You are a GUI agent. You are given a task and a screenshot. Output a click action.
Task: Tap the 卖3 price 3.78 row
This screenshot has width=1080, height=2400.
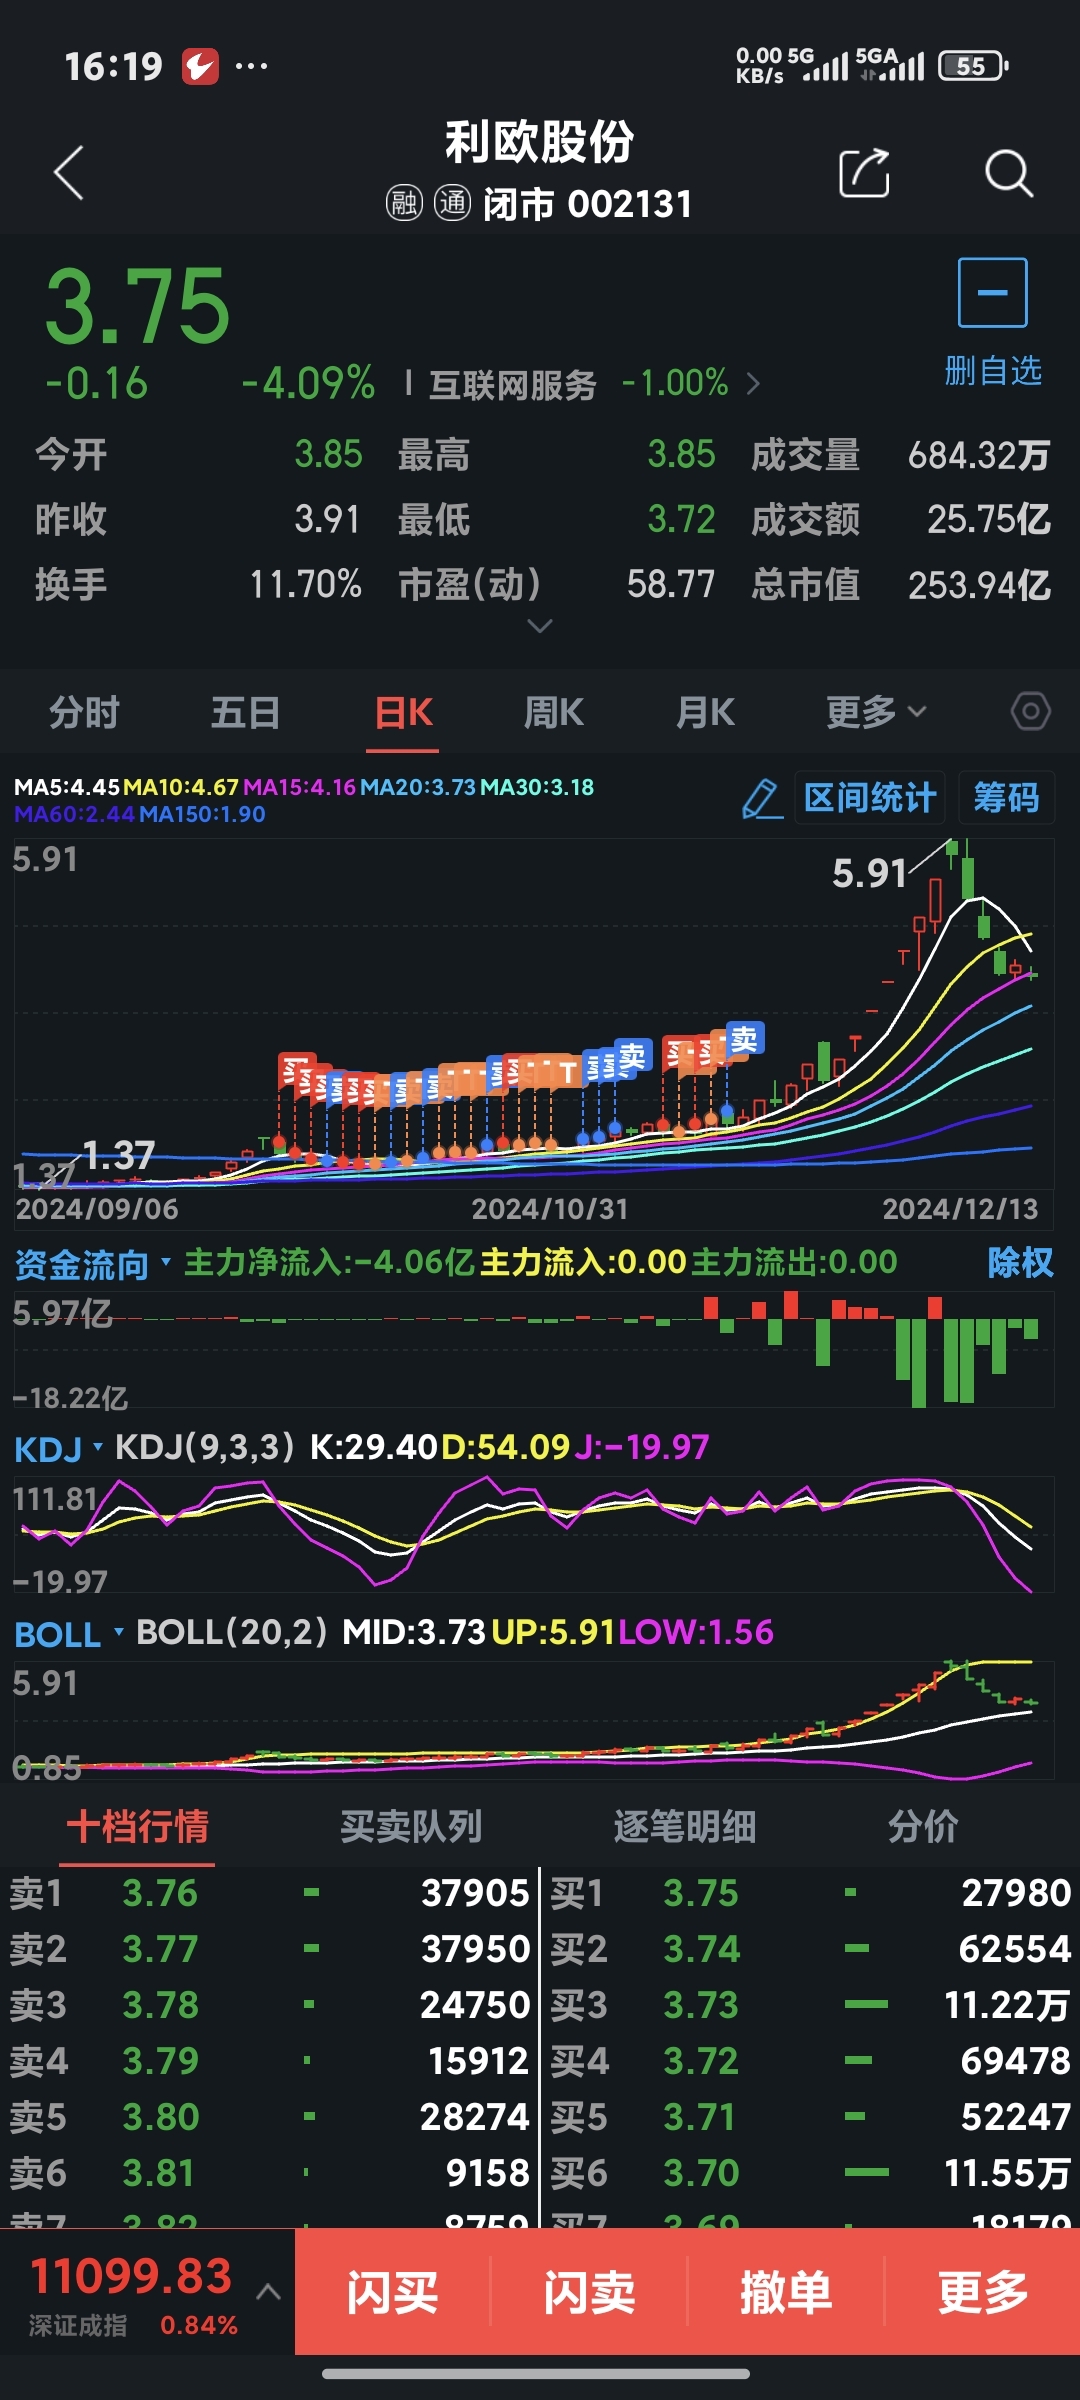(x=269, y=2005)
